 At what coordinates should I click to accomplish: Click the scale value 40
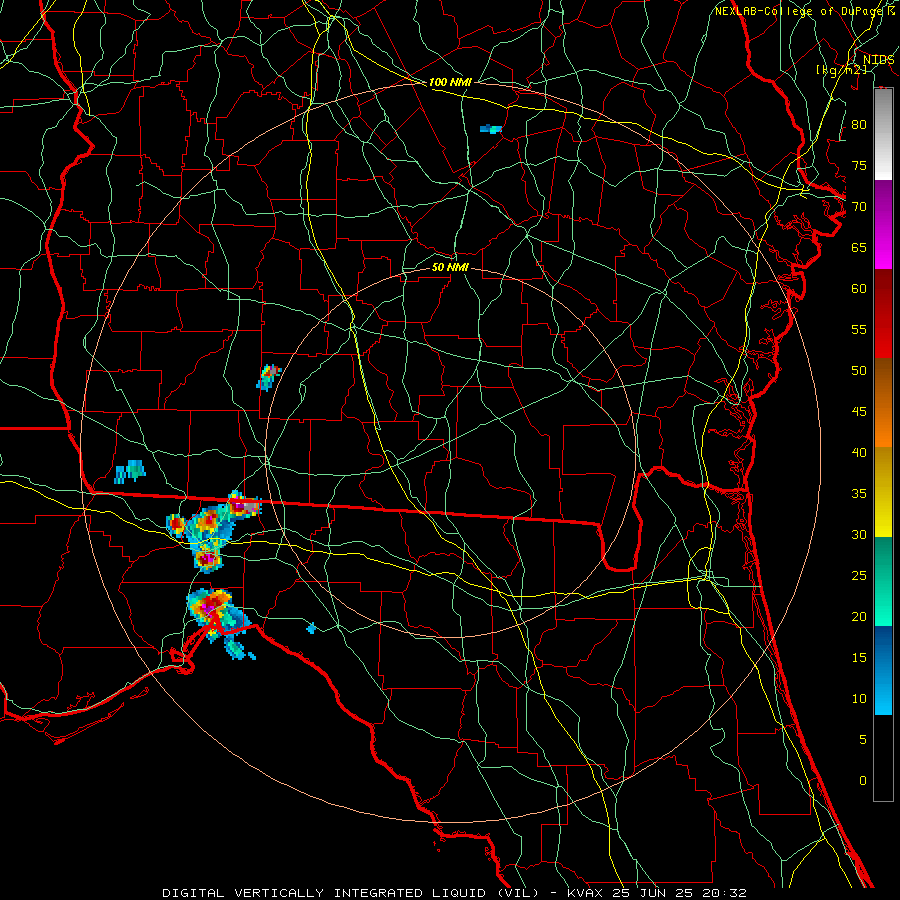coord(859,452)
